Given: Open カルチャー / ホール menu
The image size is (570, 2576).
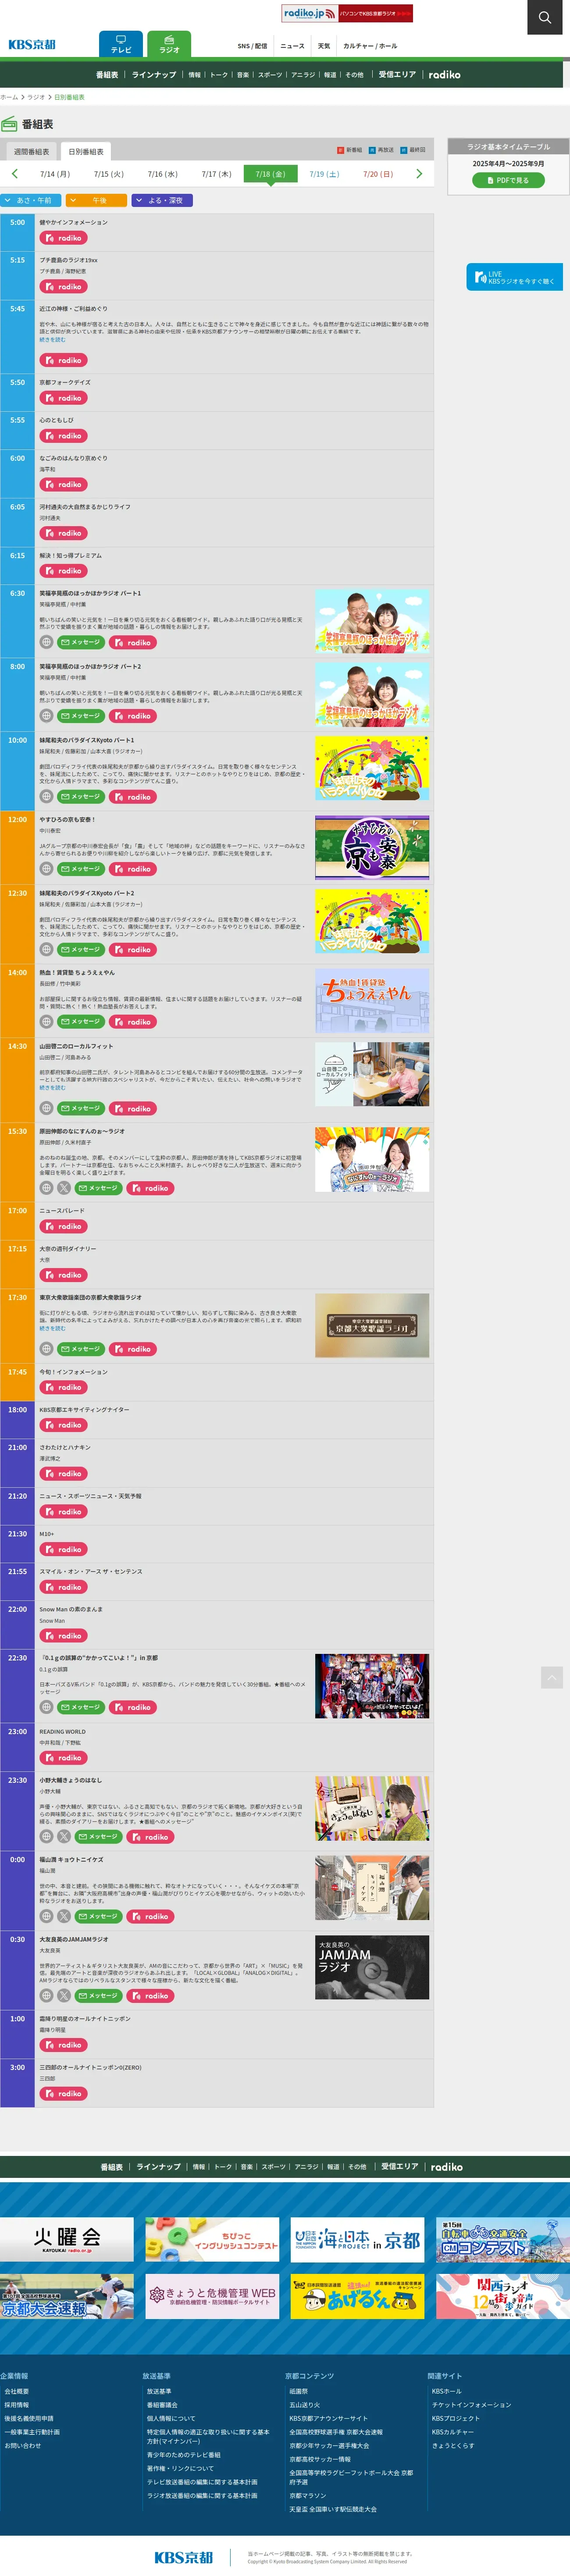Looking at the screenshot, I should (370, 46).
